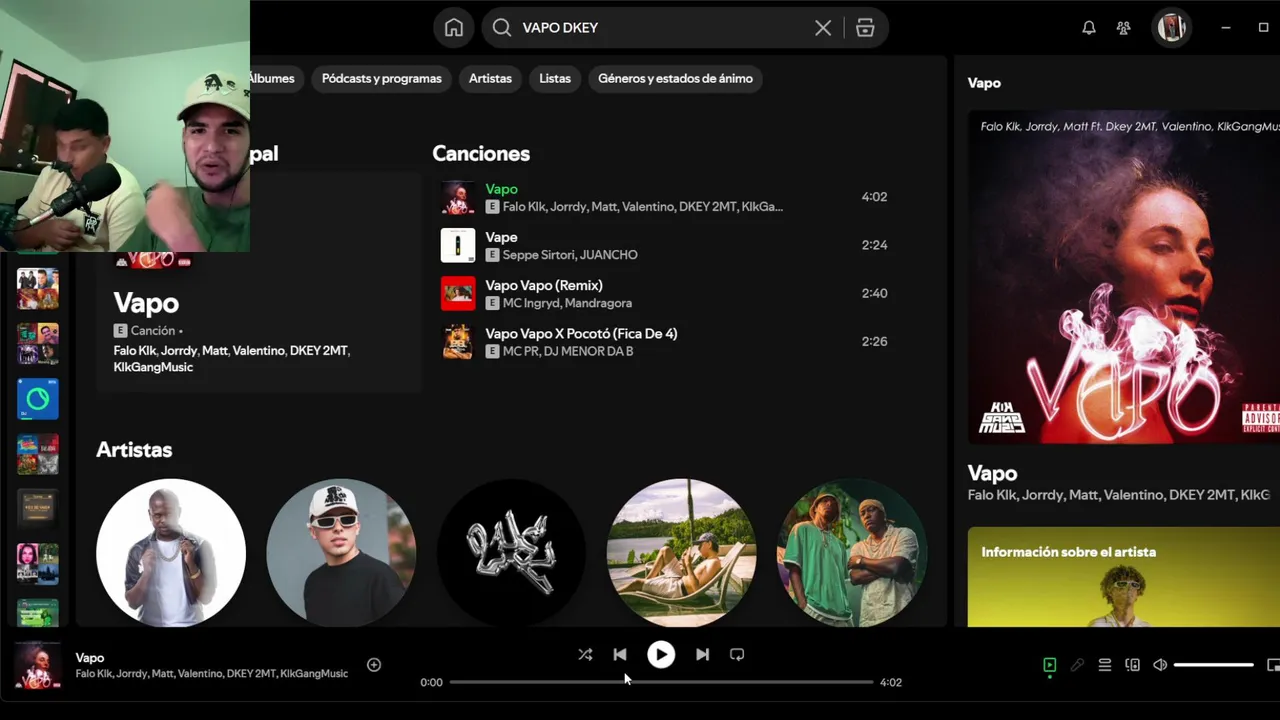The height and width of the screenshot is (720, 1280).
Task: Skip to next track
Action: tap(702, 655)
